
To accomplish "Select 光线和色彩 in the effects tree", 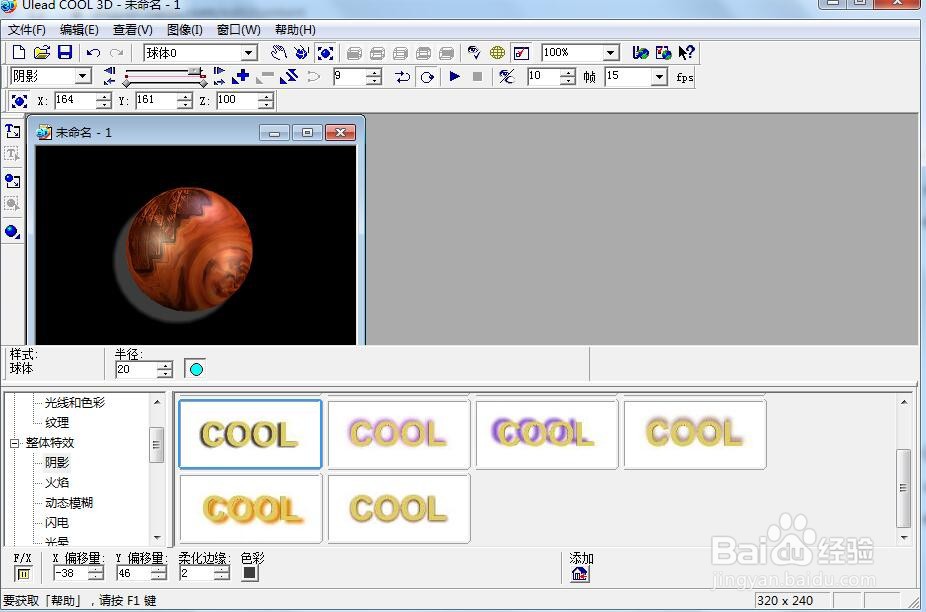I will [x=74, y=403].
